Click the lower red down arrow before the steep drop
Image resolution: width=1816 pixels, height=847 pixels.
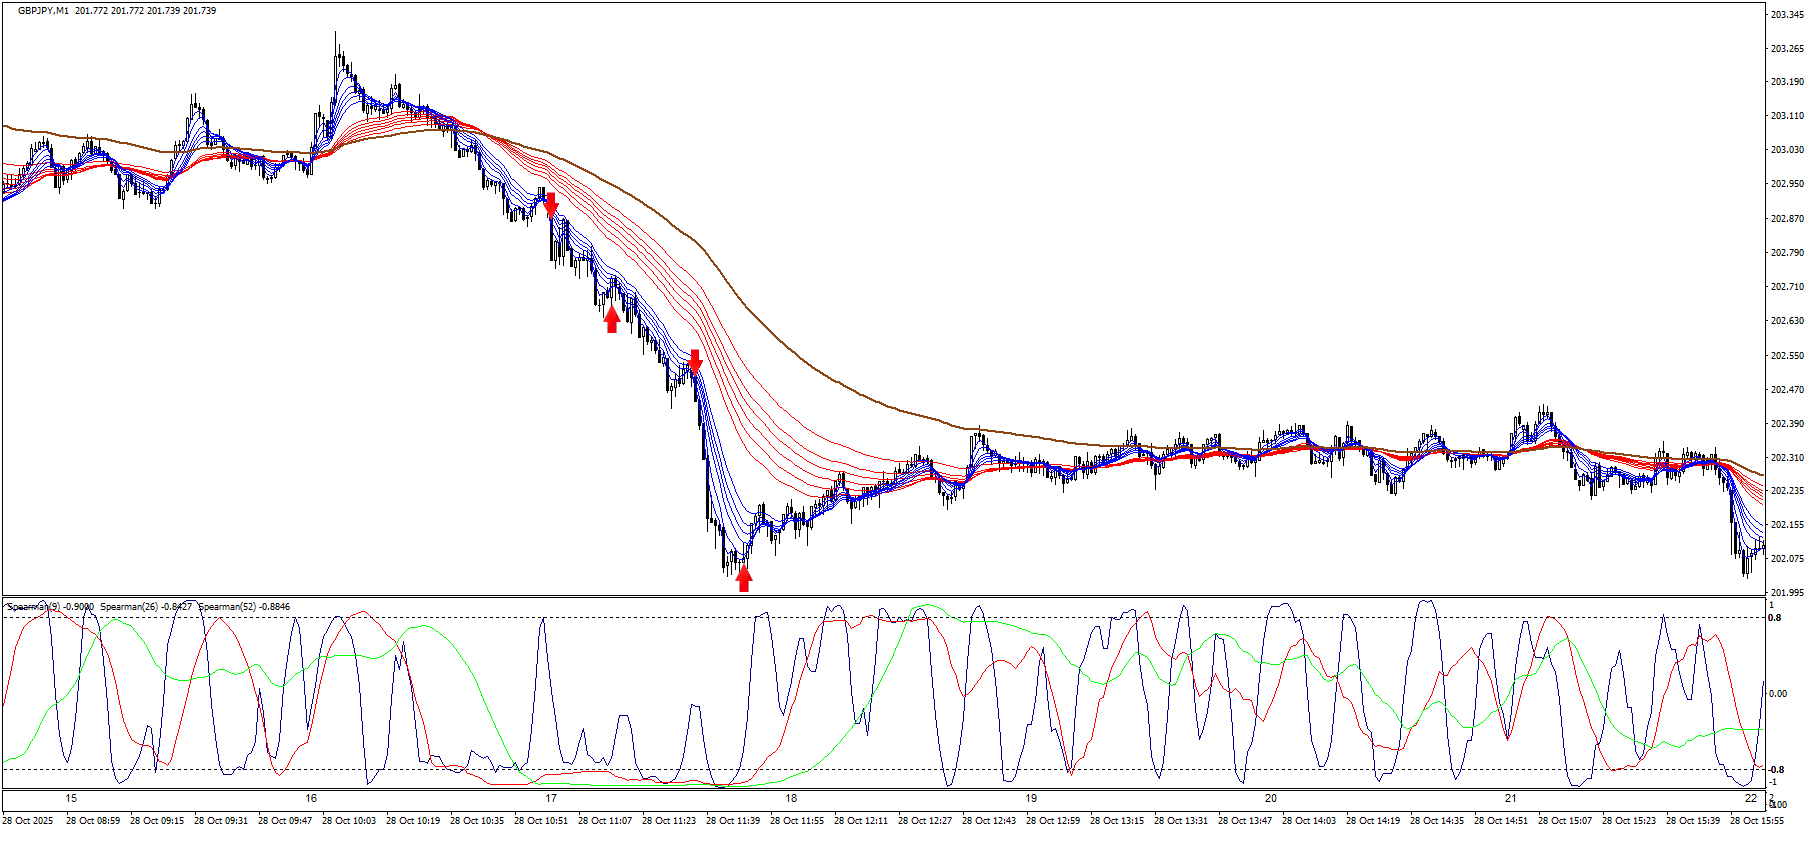(695, 361)
